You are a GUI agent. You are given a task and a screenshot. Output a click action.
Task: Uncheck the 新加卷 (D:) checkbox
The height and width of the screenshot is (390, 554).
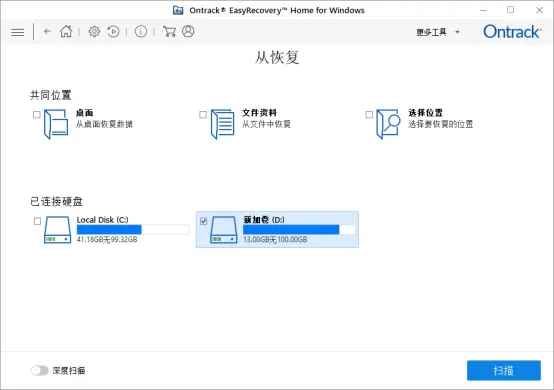click(204, 221)
